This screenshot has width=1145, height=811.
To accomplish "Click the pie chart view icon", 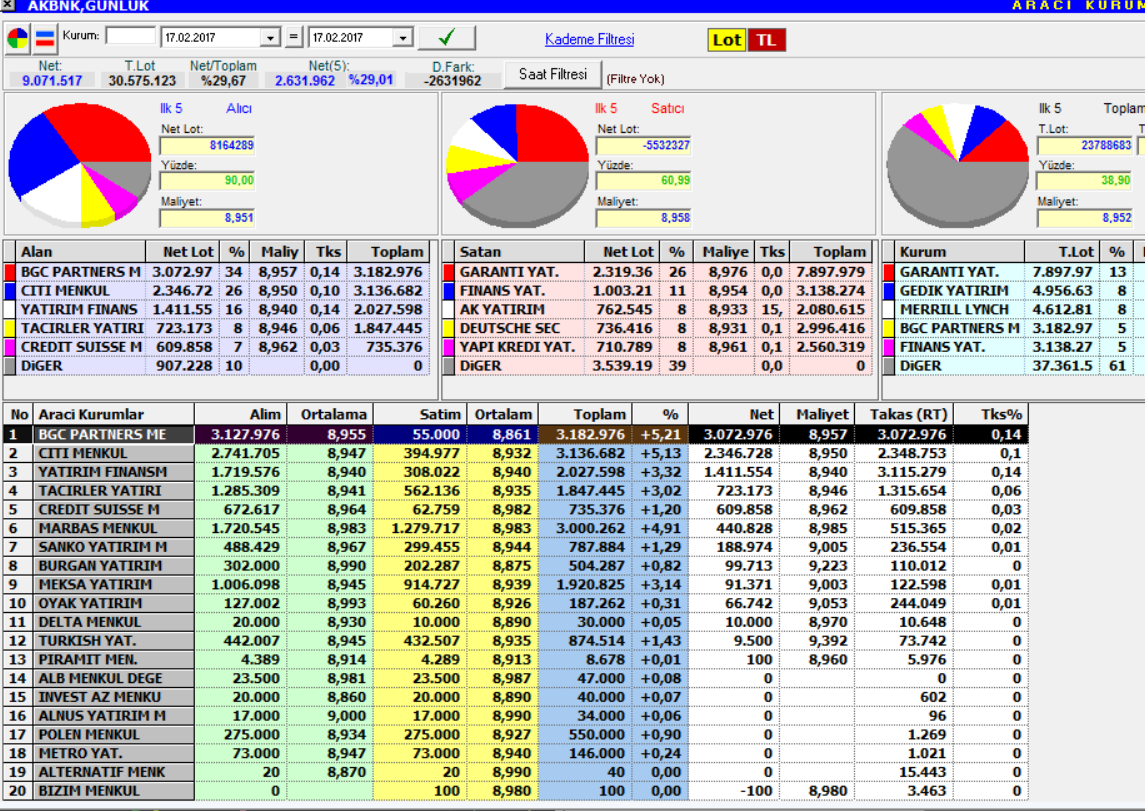I will pyautogui.click(x=18, y=38).
